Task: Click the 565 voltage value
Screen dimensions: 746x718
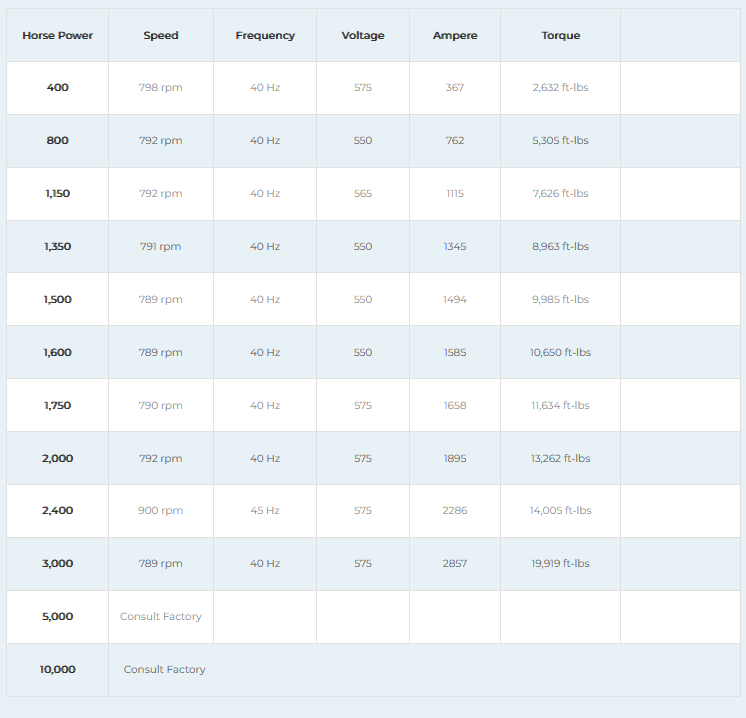Action: click(x=362, y=194)
